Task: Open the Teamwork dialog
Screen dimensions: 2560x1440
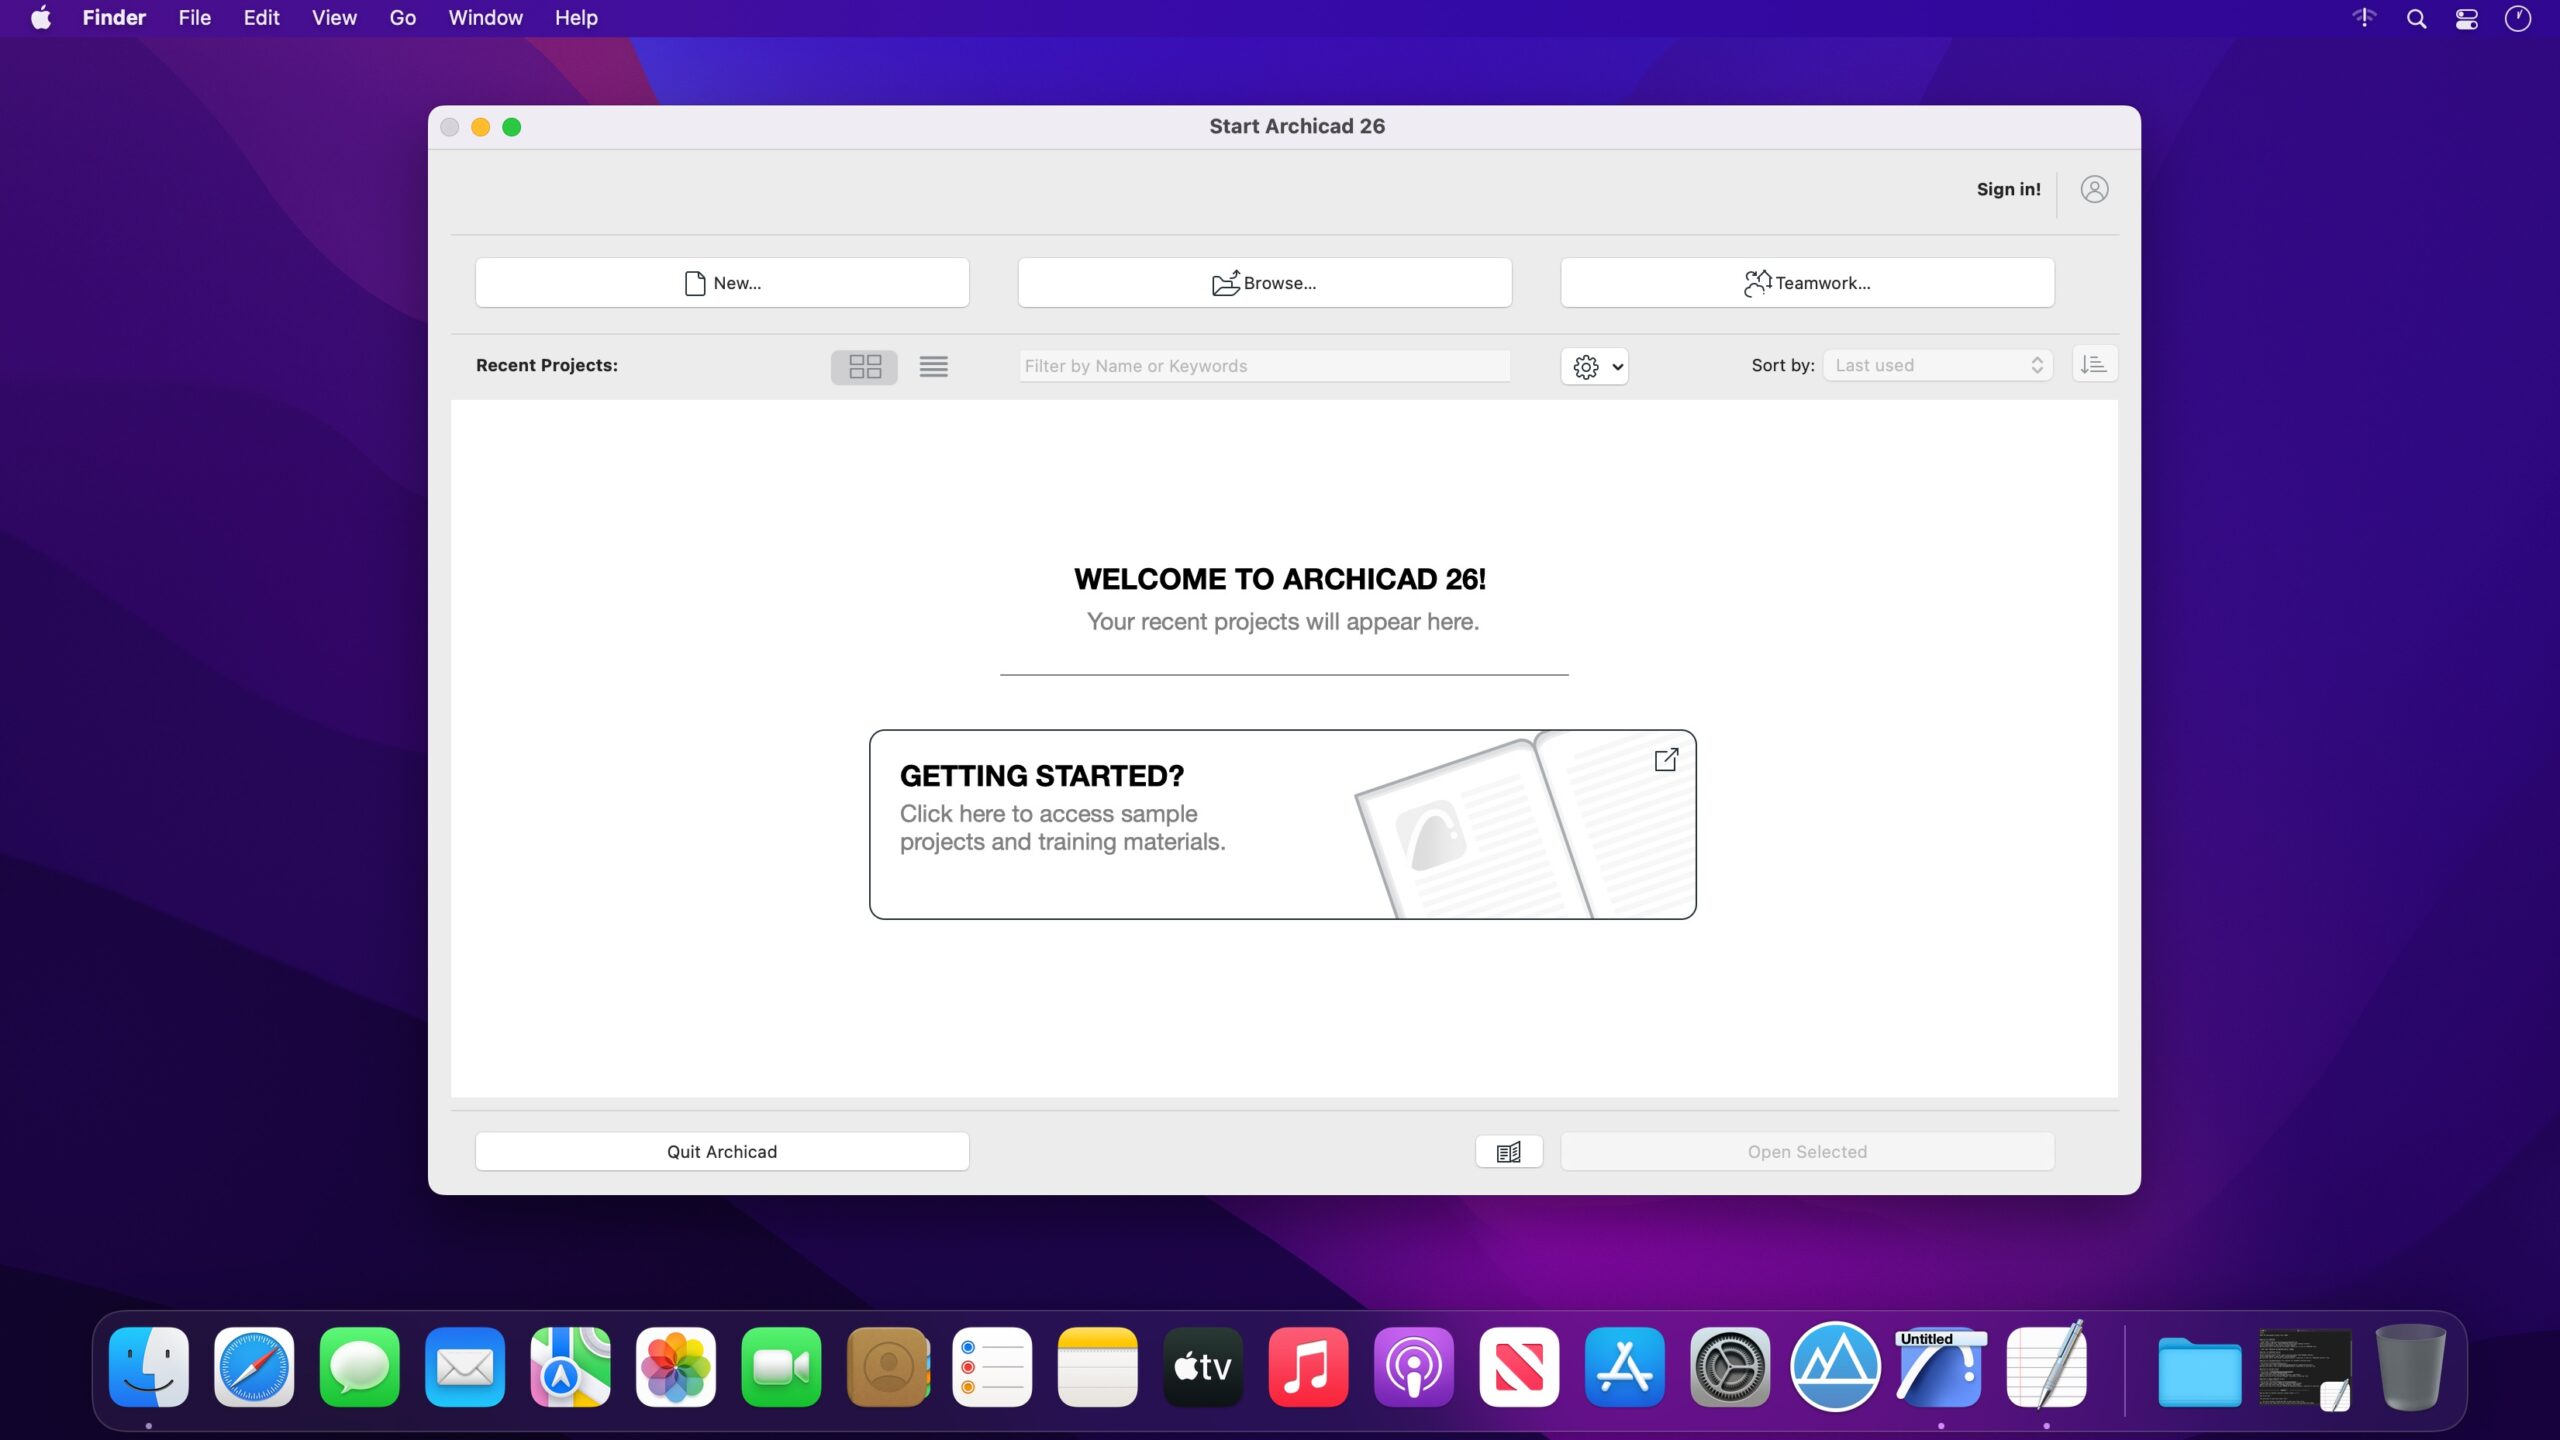Action: 1807,283
